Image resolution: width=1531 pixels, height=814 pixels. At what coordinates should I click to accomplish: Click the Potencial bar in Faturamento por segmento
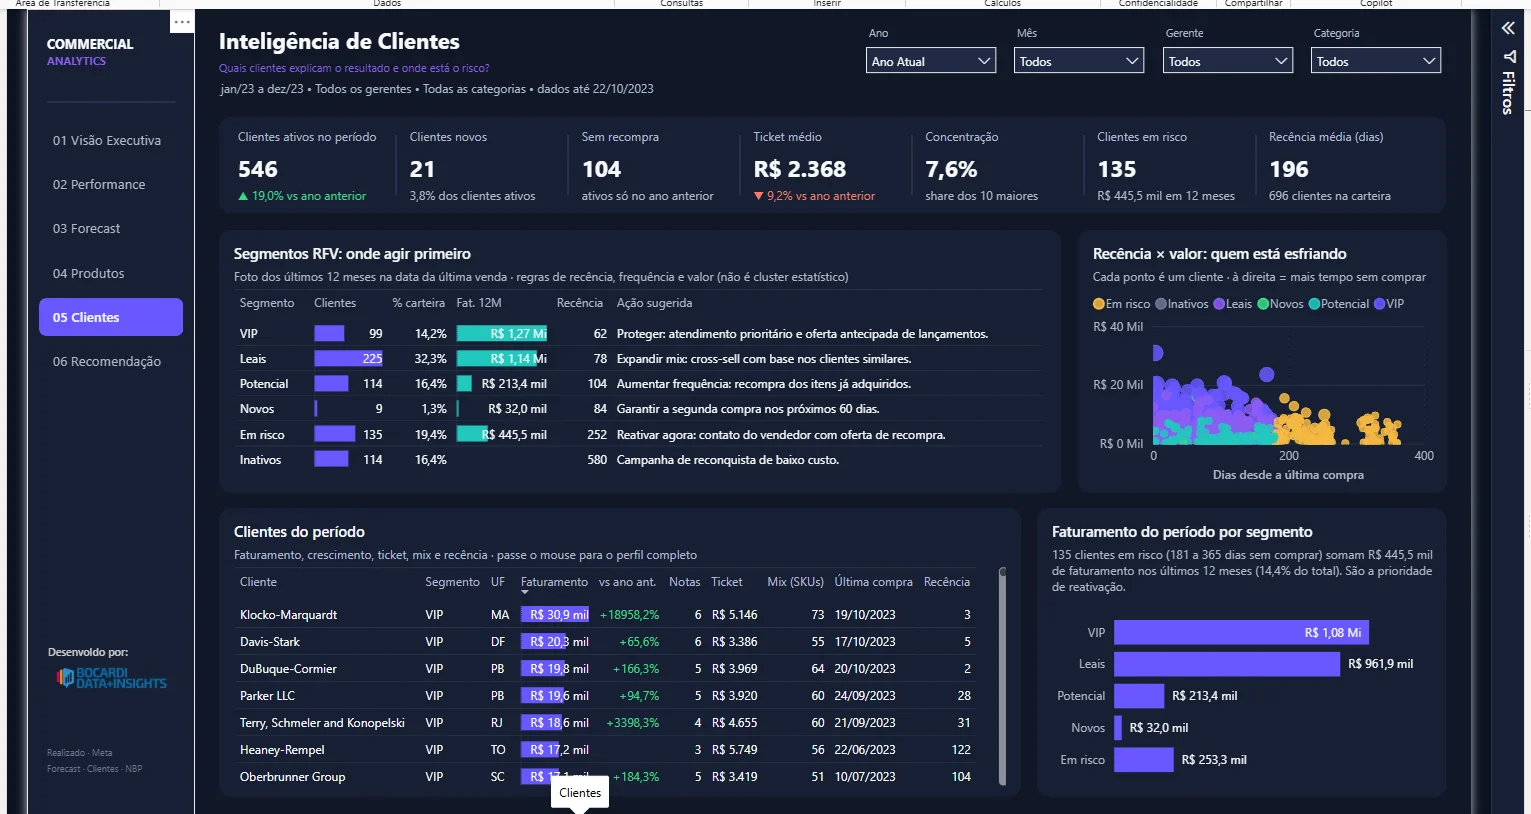(x=1139, y=696)
